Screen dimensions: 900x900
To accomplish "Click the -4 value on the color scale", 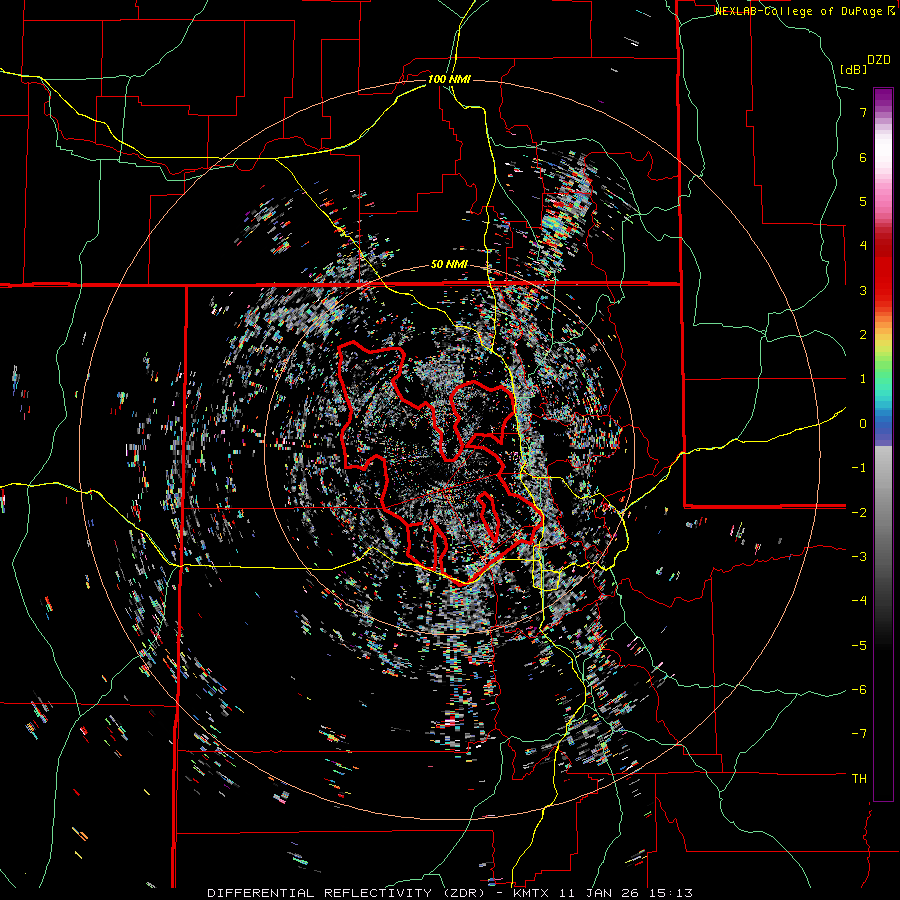I will click(859, 601).
